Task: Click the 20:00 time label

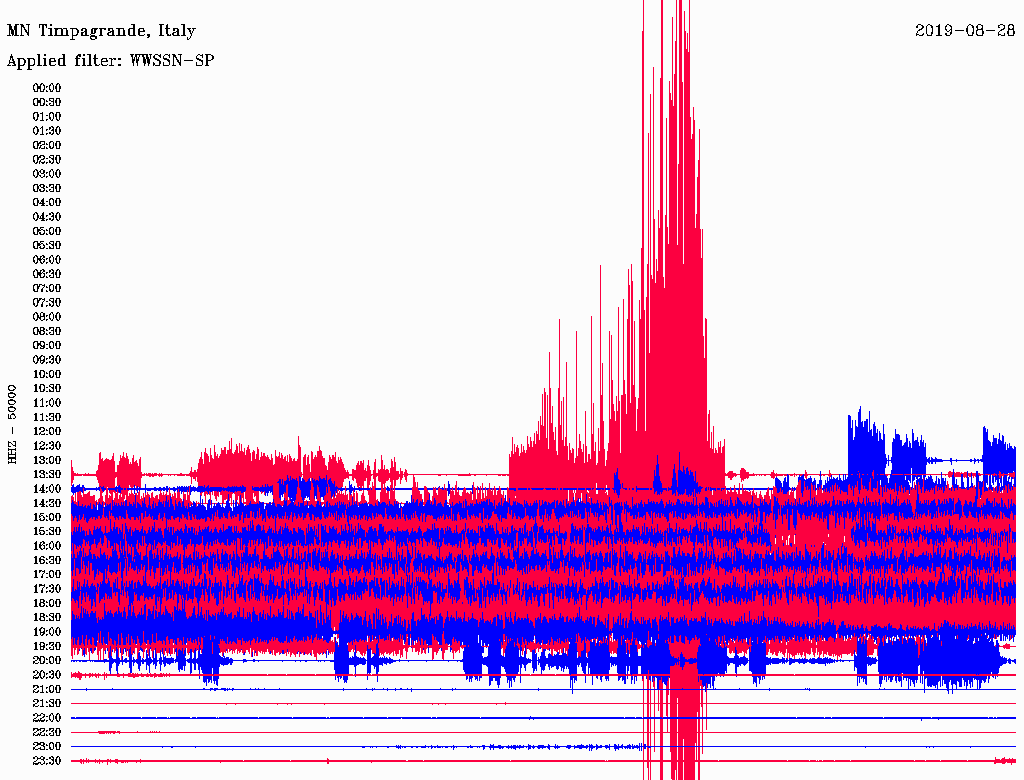Action: pos(47,661)
